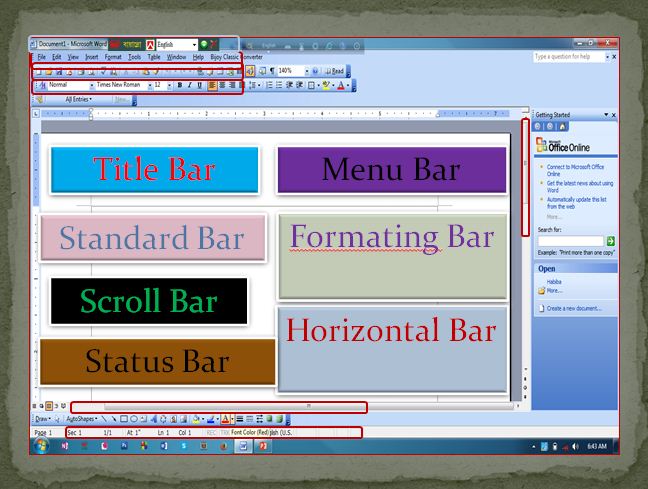The width and height of the screenshot is (648, 489).
Task: Click the Line Style icon in Drawing toolbar
Action: coord(240,419)
